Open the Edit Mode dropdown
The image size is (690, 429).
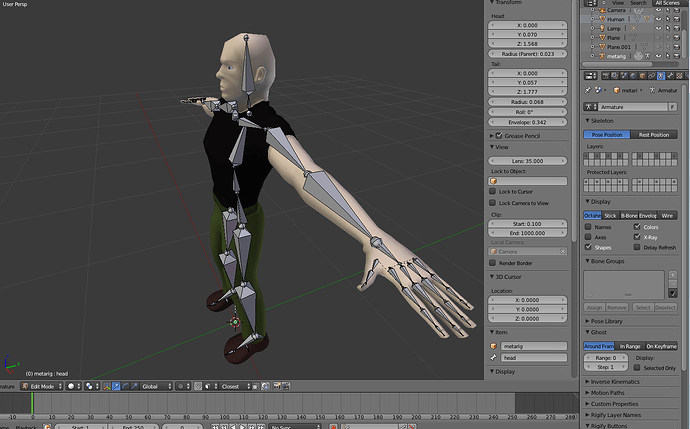[x=42, y=386]
